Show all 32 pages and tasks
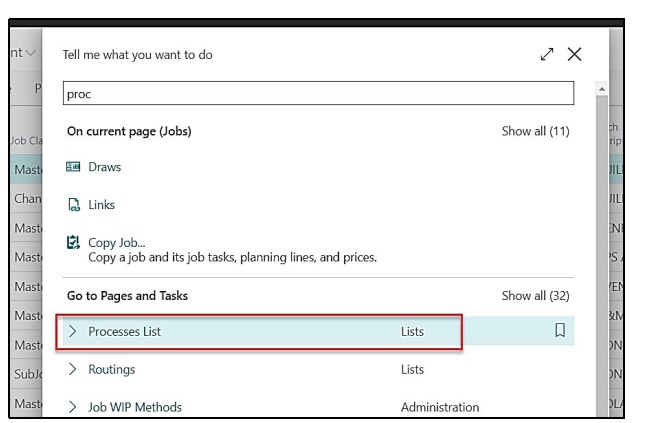This screenshot has width=649, height=423. point(535,295)
